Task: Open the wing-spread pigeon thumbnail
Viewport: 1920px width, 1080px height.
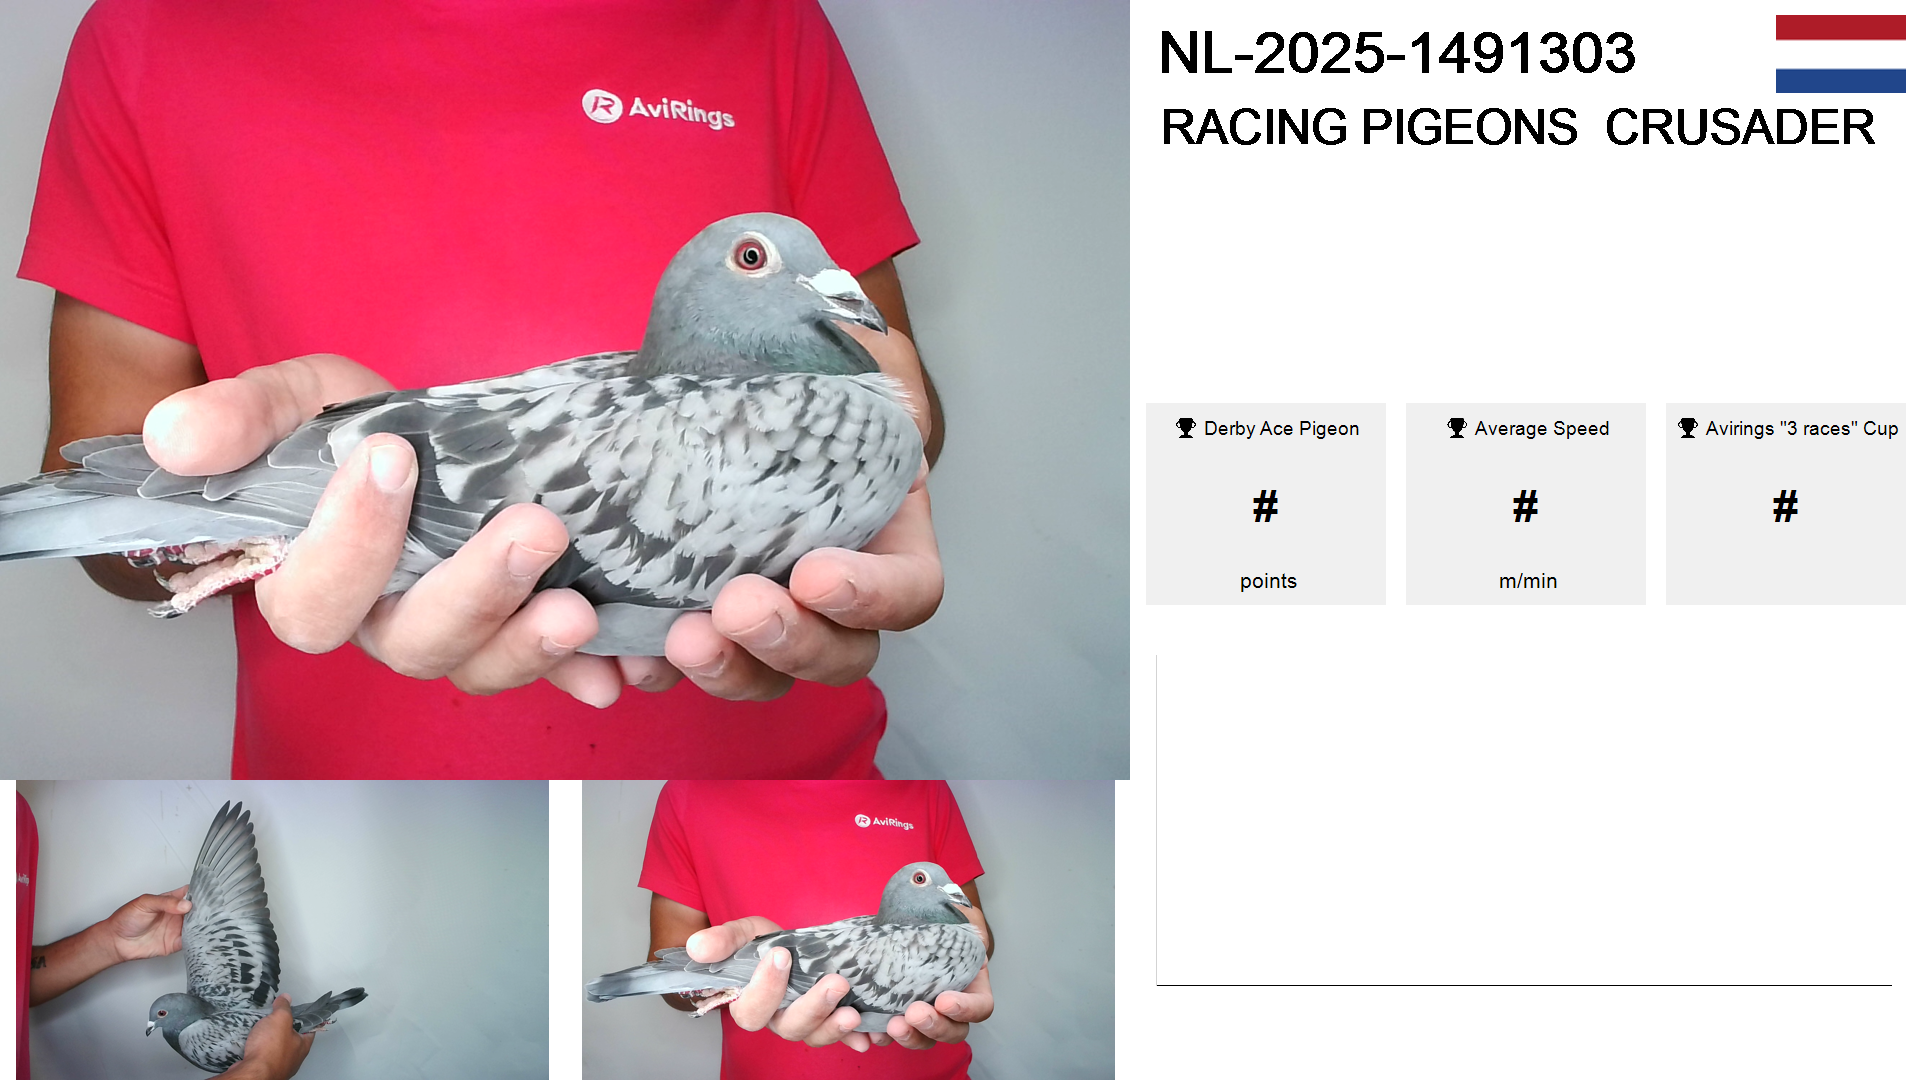Action: (x=282, y=930)
